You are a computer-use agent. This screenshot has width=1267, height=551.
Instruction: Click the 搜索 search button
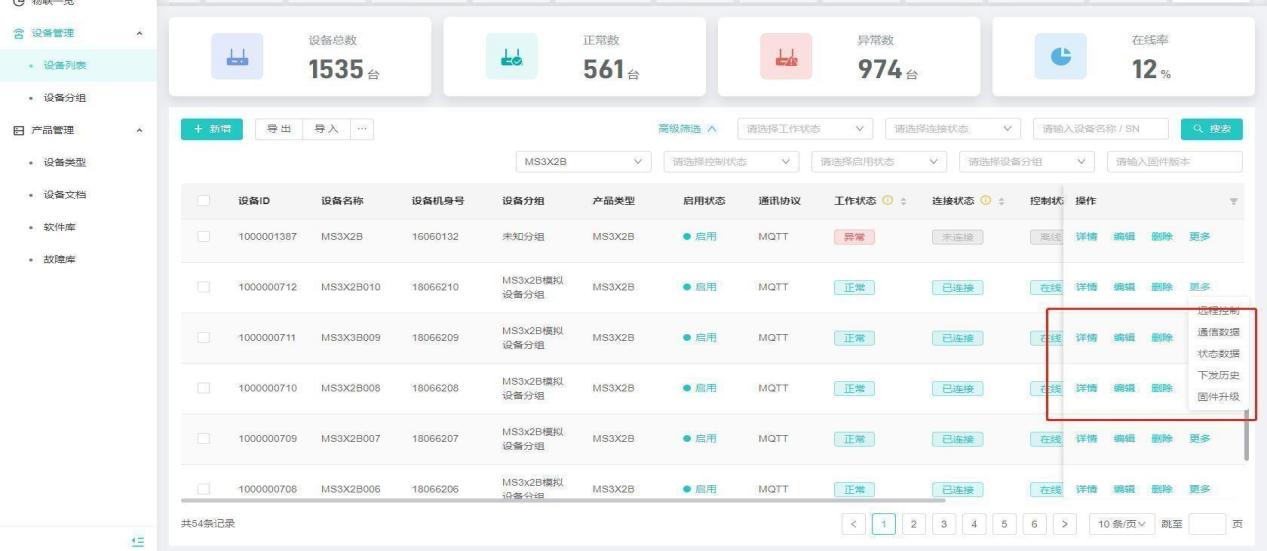coord(1212,129)
